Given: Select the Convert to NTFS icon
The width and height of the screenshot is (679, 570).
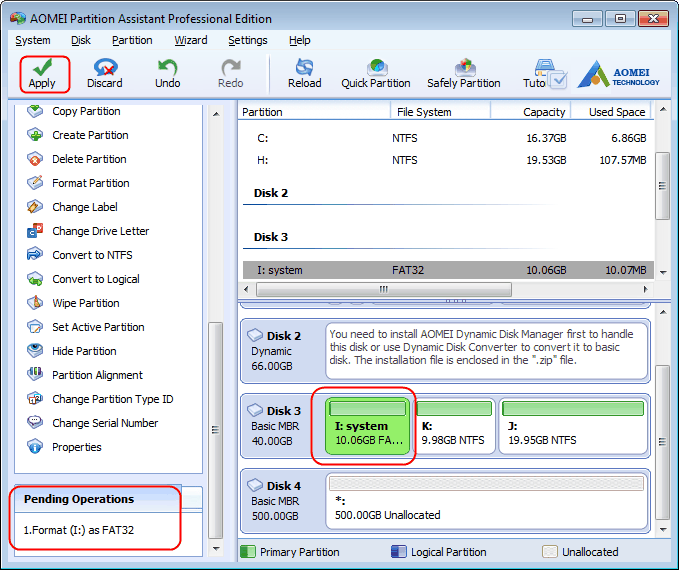Looking at the screenshot, I should click(35, 255).
